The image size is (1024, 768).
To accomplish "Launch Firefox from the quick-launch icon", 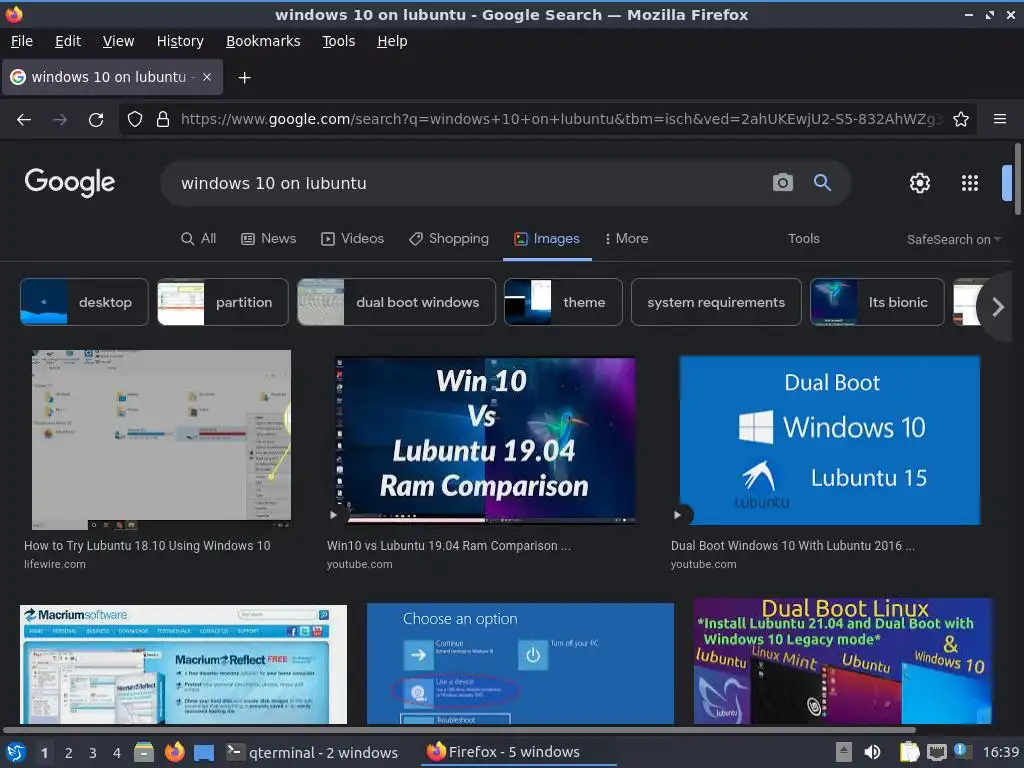I will pos(174,752).
